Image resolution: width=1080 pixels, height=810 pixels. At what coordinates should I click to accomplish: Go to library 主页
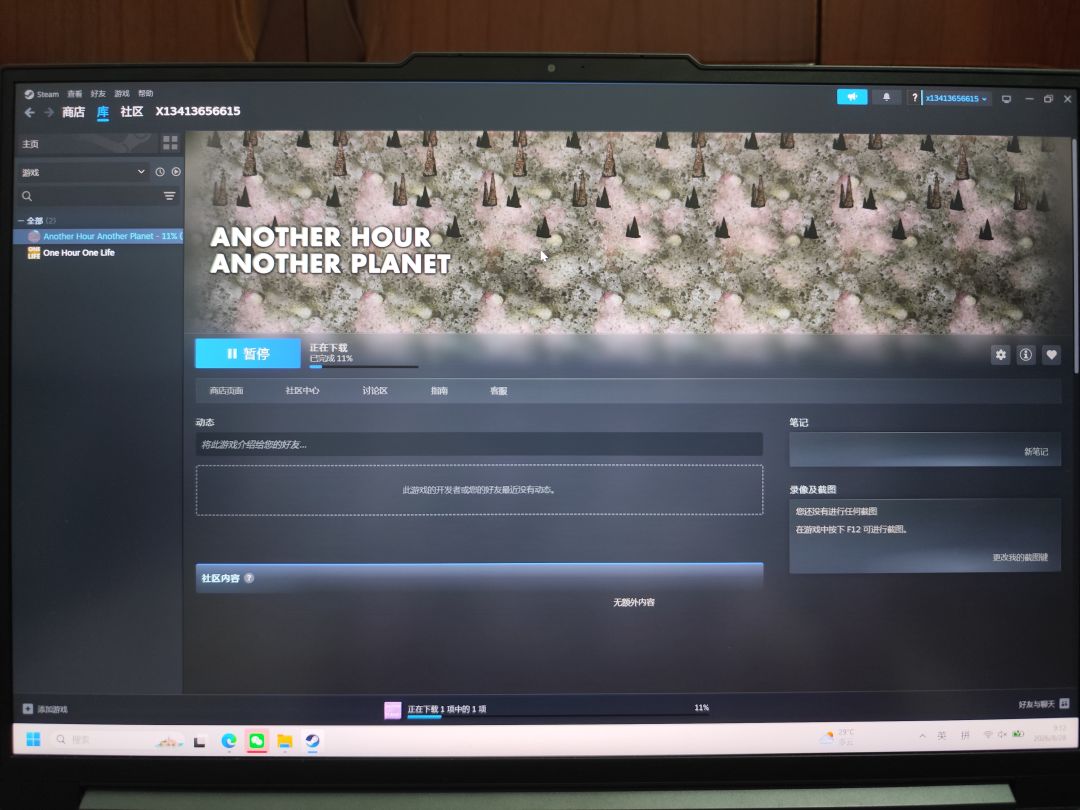pos(86,143)
